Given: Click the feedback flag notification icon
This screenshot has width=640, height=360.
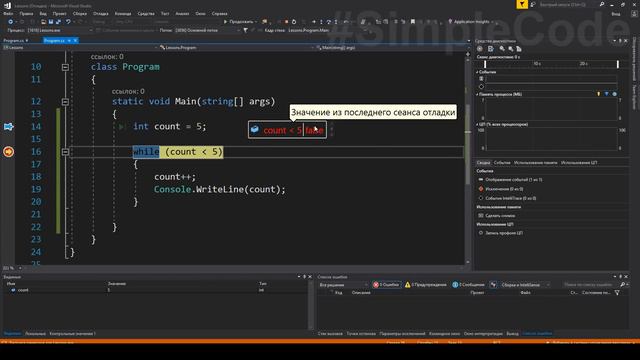Looking at the screenshot, I should (522, 4).
